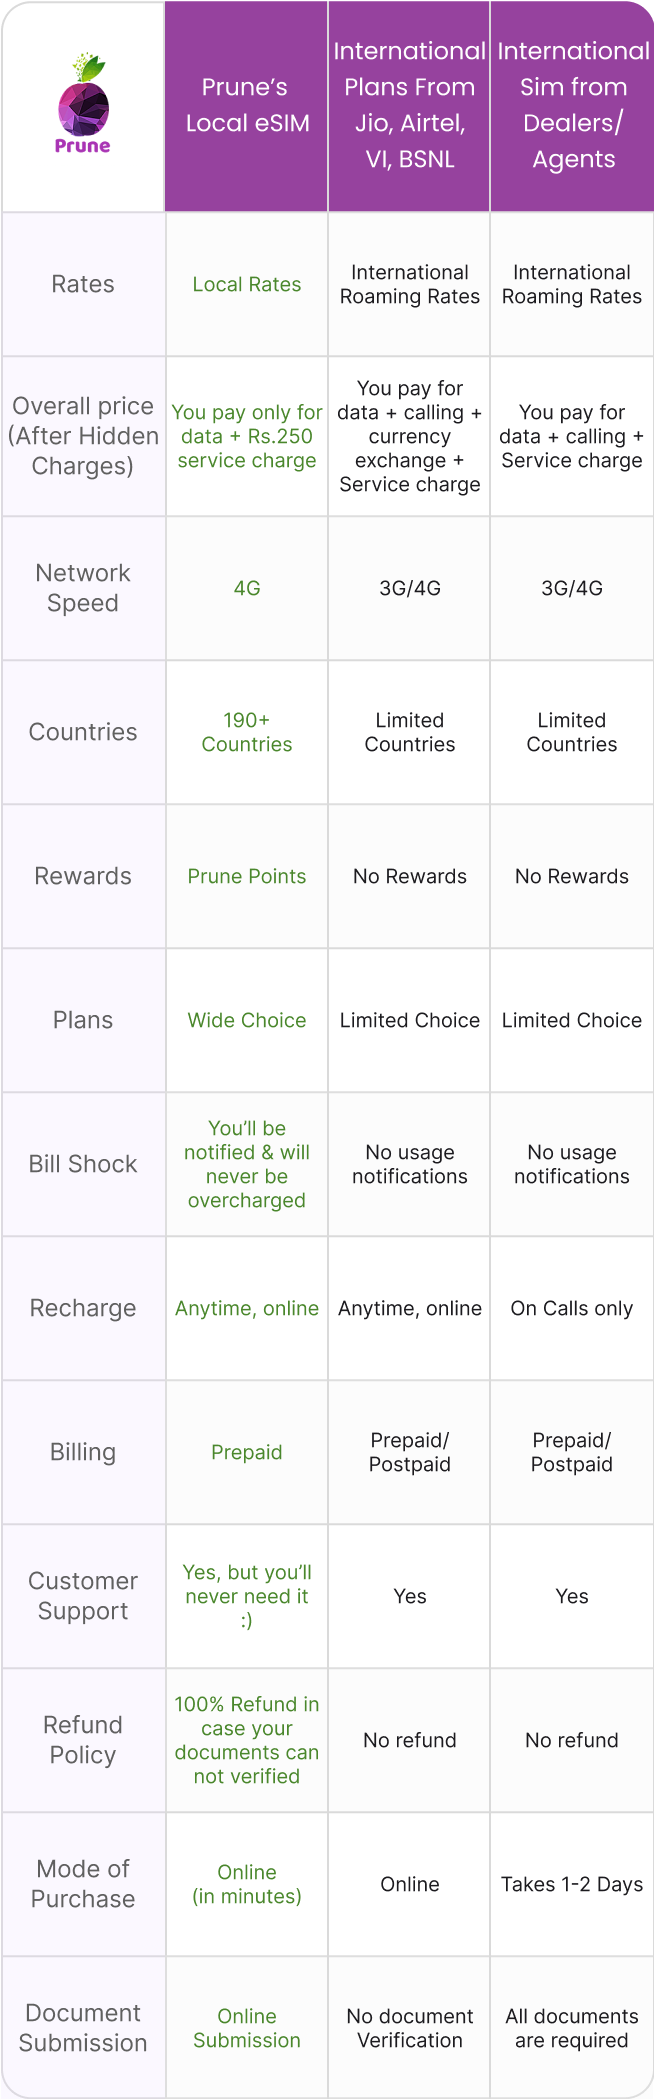This screenshot has height=2099, width=654.
Task: Click the Takes 1-2 Days cell
Action: (x=572, y=1884)
